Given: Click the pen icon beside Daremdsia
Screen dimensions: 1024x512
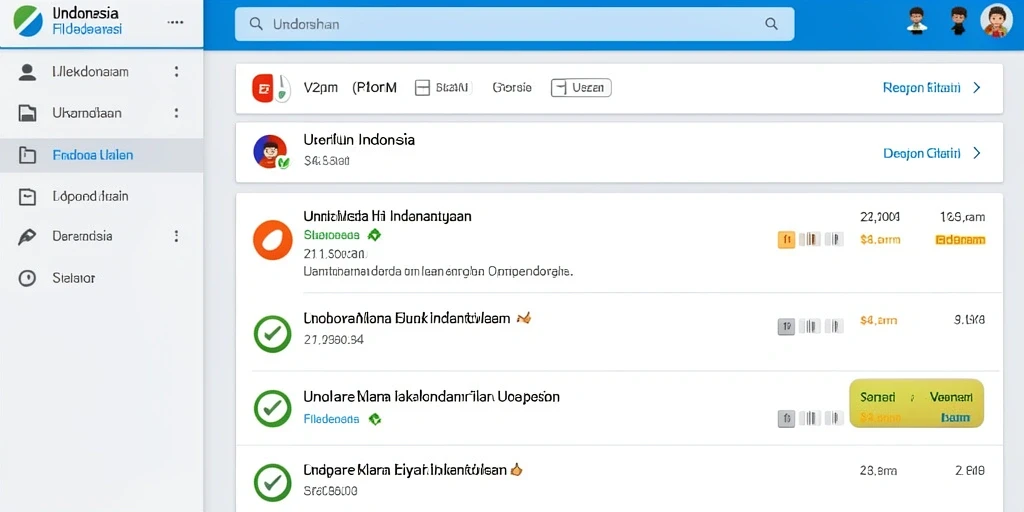Looking at the screenshot, I should pyautogui.click(x=27, y=236).
